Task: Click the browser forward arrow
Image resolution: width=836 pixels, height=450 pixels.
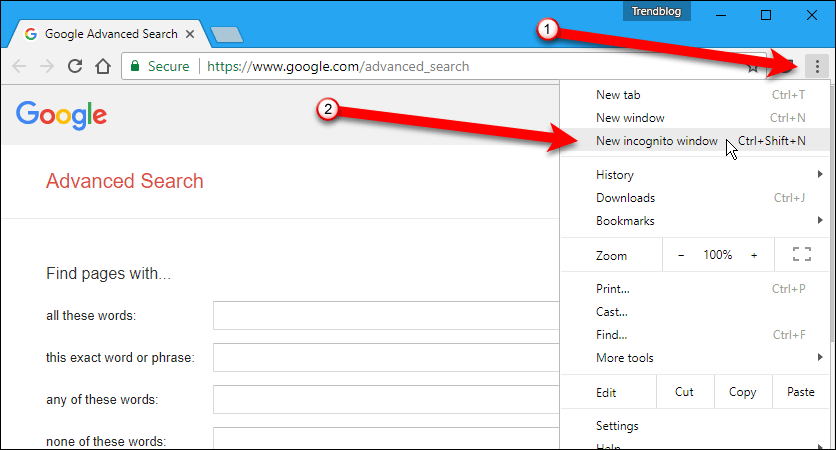Action: click(47, 66)
